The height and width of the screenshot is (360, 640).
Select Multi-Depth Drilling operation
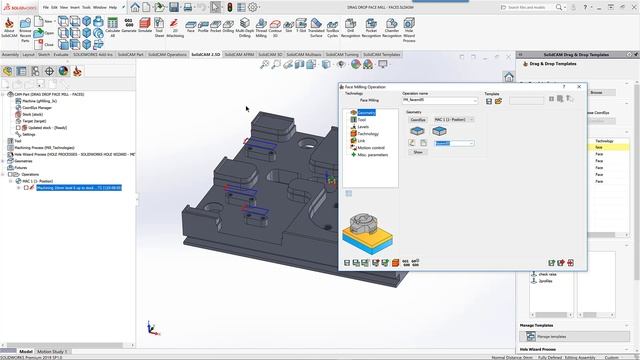click(244, 27)
